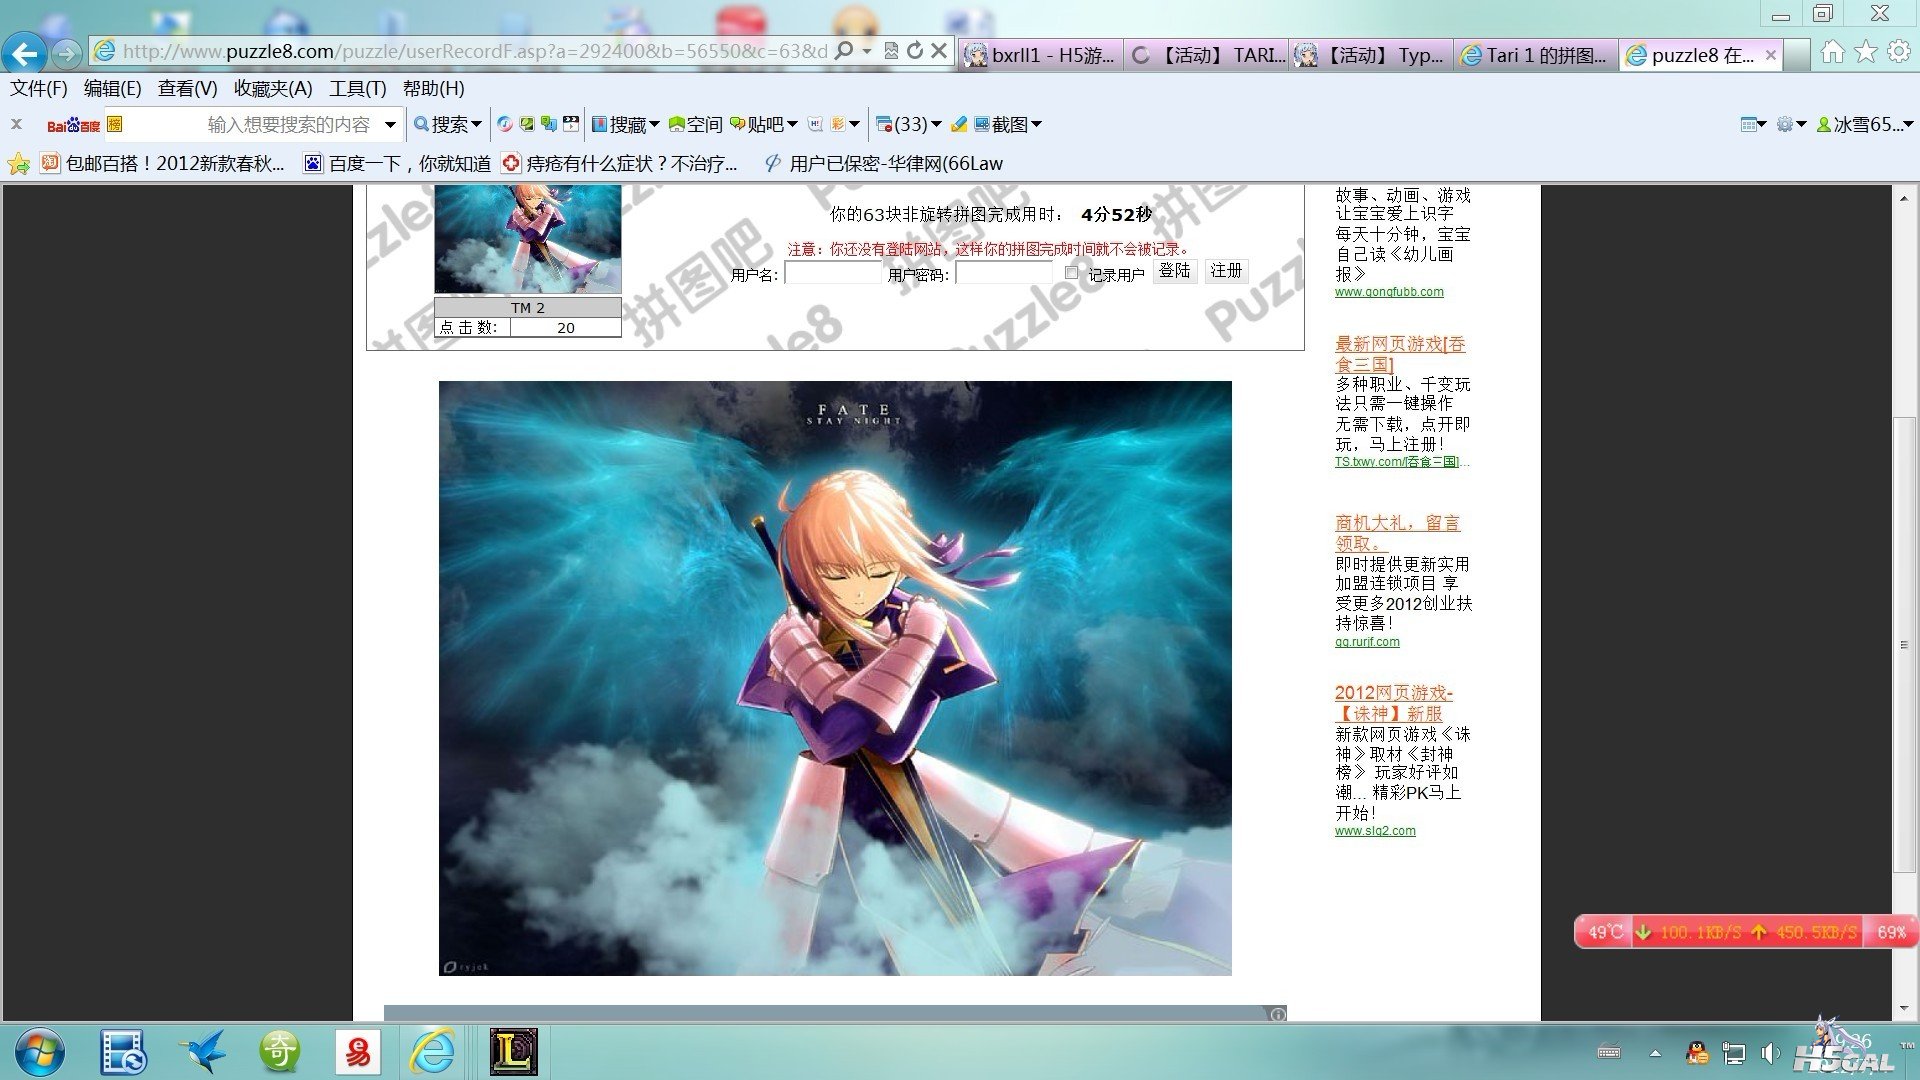
Task: Click the Baidu logo on the toolbar
Action: click(x=73, y=125)
